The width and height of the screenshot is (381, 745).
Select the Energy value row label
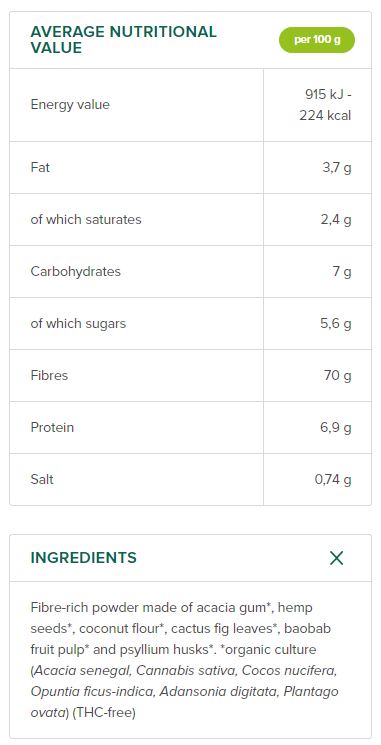click(70, 105)
